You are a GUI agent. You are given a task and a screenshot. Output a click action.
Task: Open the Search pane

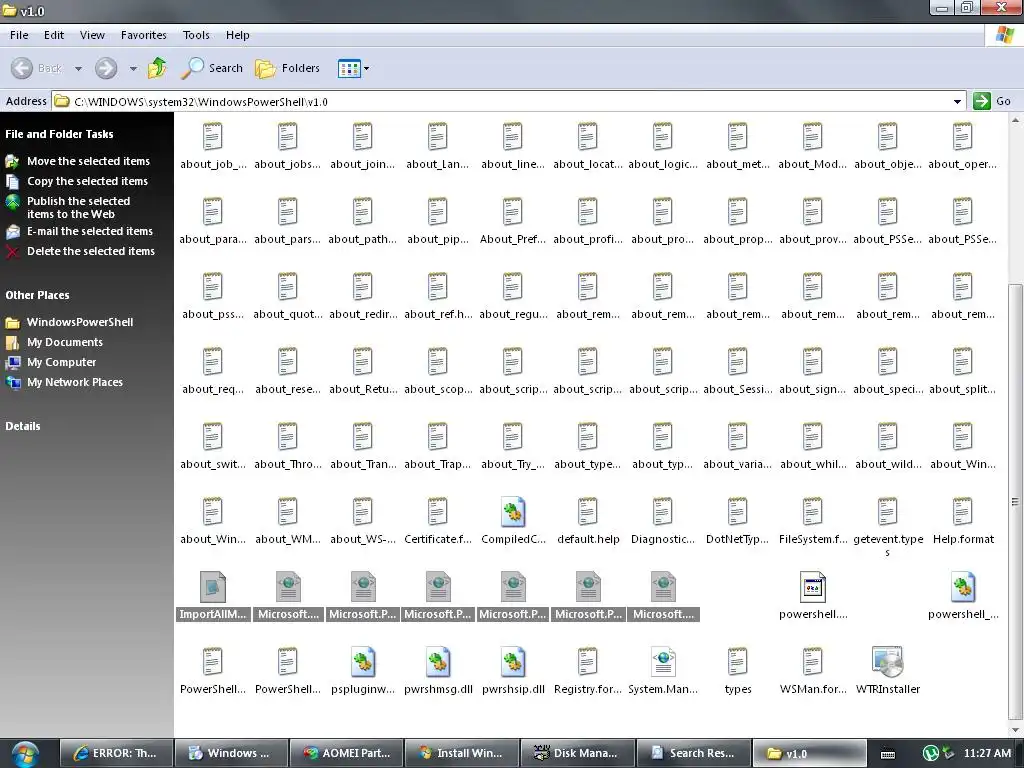[212, 68]
